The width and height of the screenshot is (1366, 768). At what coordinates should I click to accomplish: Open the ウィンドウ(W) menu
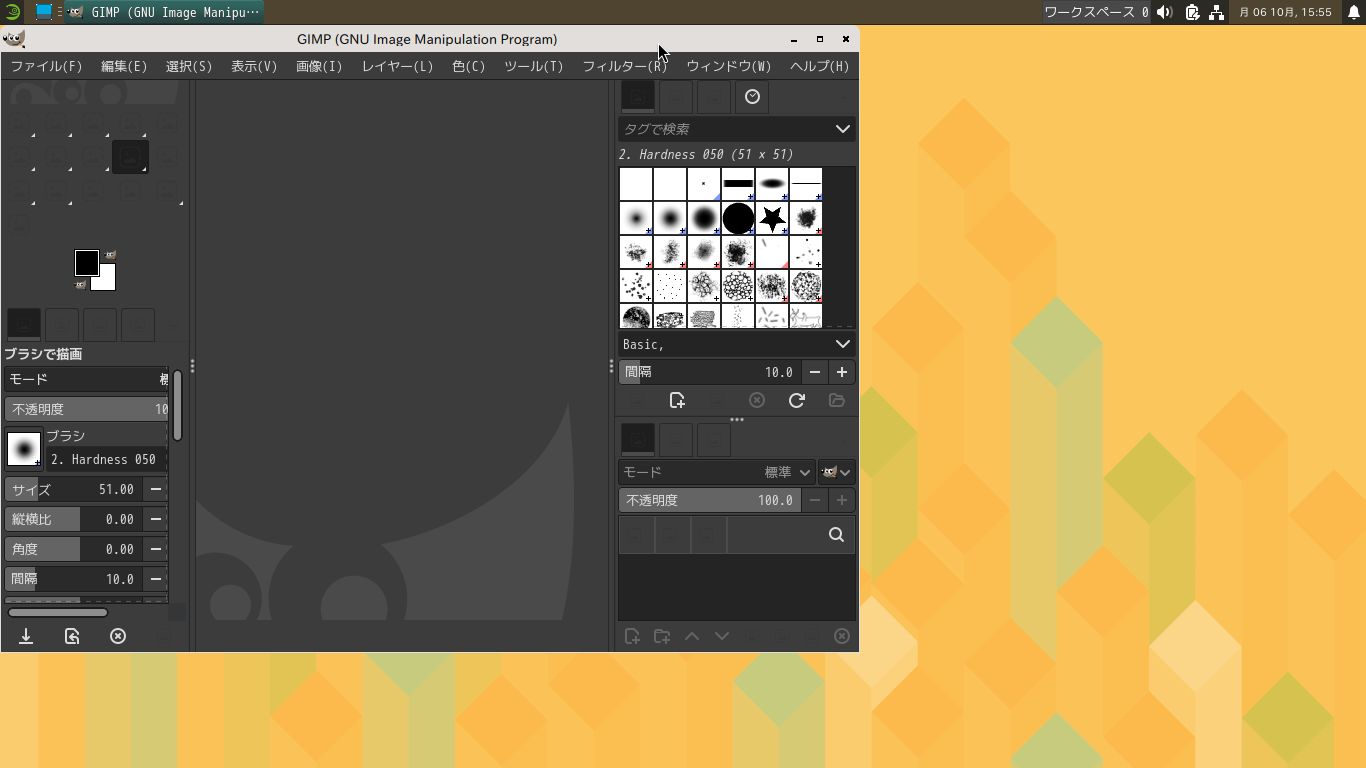click(729, 66)
